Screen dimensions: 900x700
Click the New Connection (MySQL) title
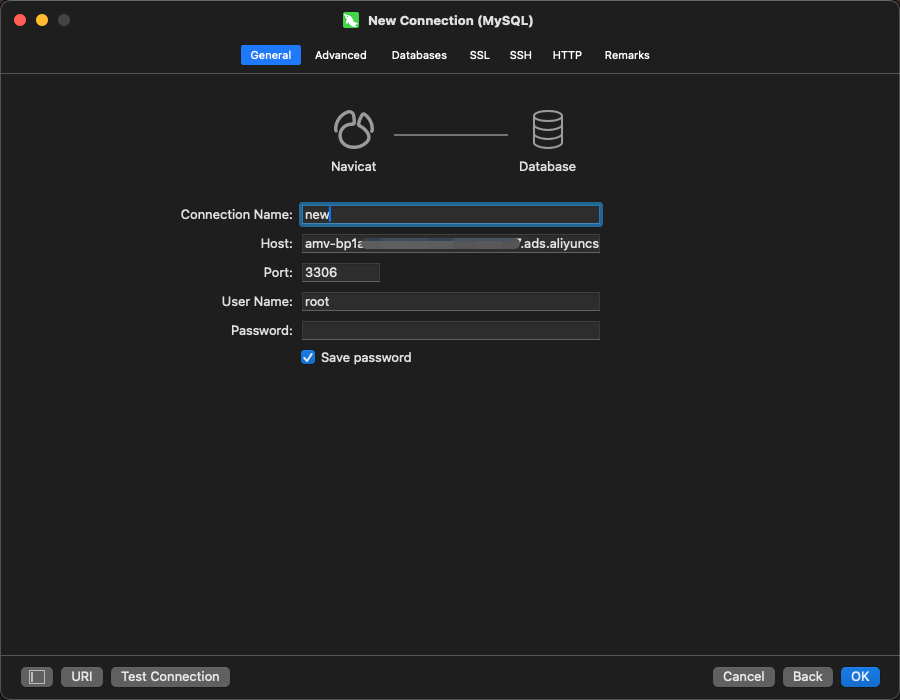(x=451, y=21)
